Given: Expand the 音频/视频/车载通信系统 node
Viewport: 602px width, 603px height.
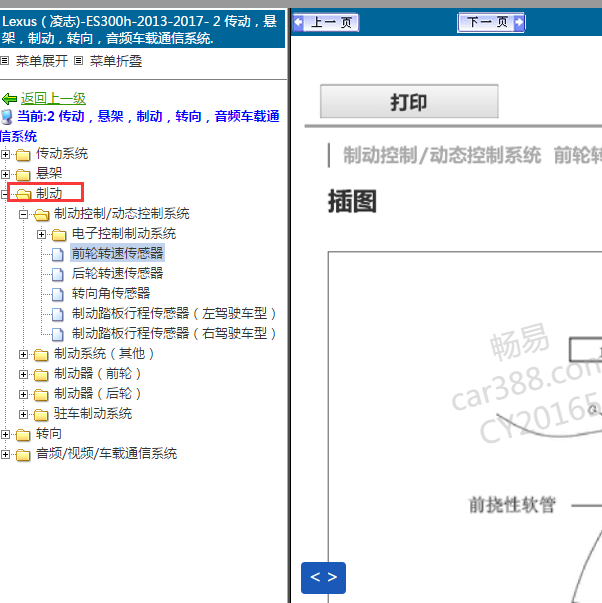Looking at the screenshot, I should coord(5,455).
